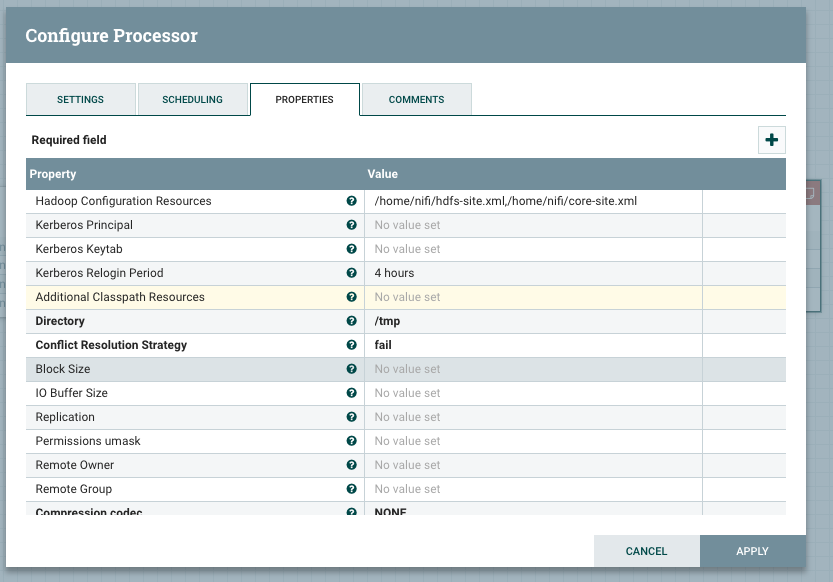Cancel the processor configuration
The height and width of the screenshot is (582, 833).
(x=646, y=551)
